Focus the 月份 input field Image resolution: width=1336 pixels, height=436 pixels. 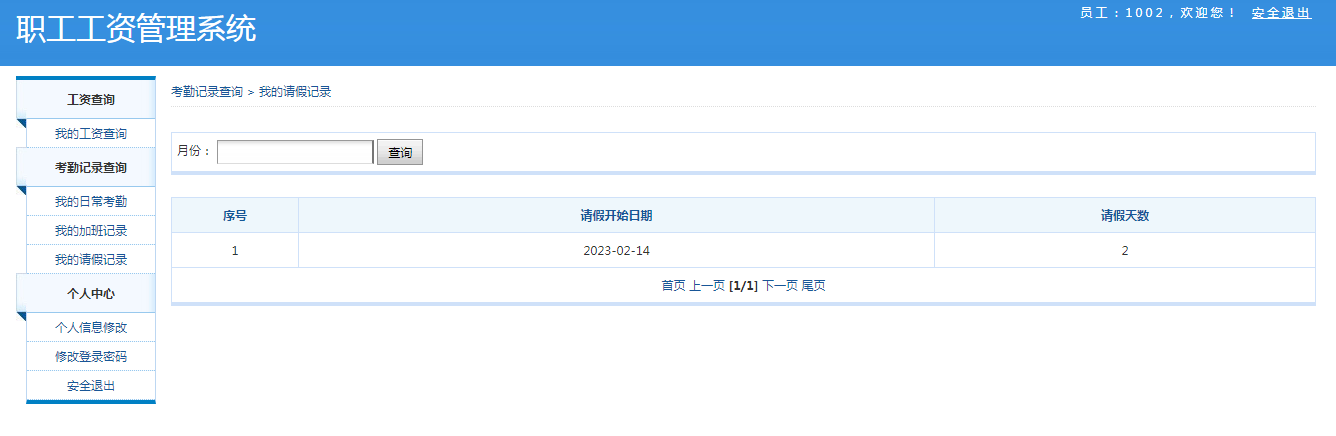click(x=295, y=151)
